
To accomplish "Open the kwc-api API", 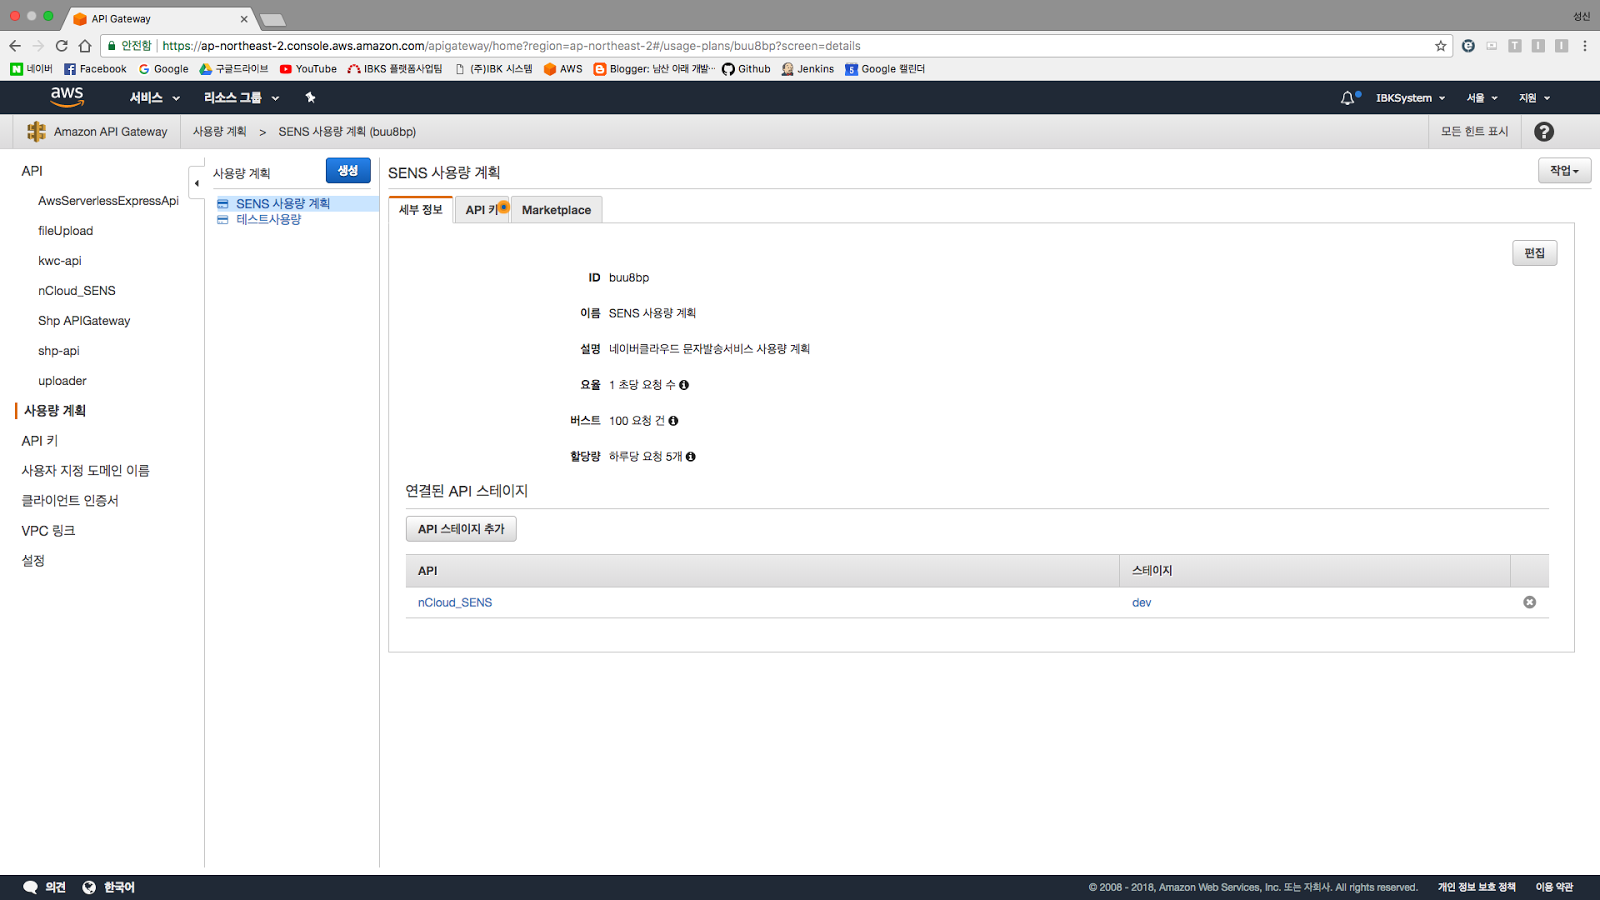I will 60,261.
